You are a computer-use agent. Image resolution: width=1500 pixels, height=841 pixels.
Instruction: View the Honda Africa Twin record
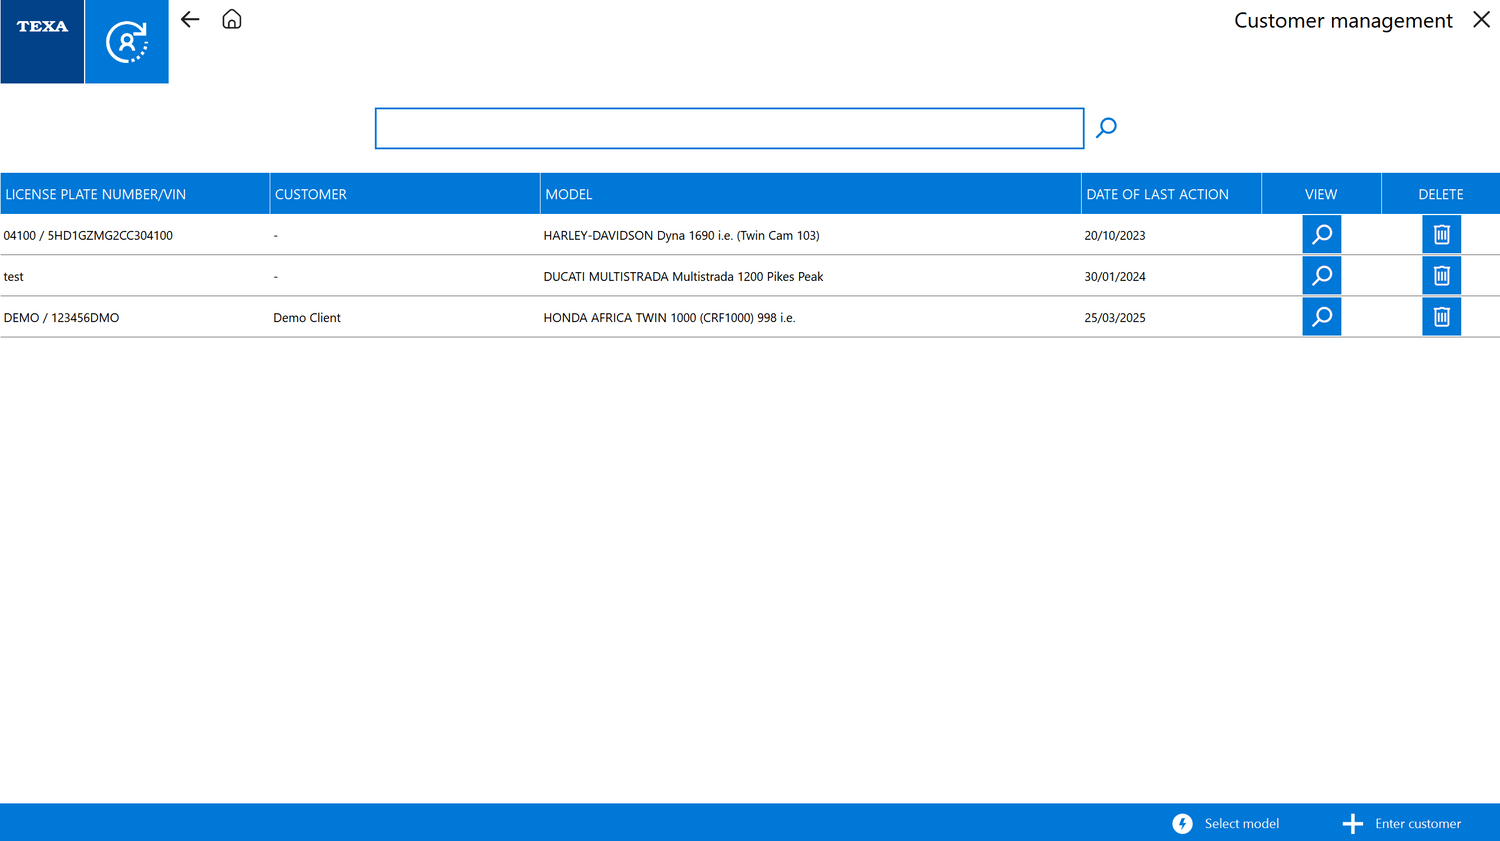click(1321, 316)
